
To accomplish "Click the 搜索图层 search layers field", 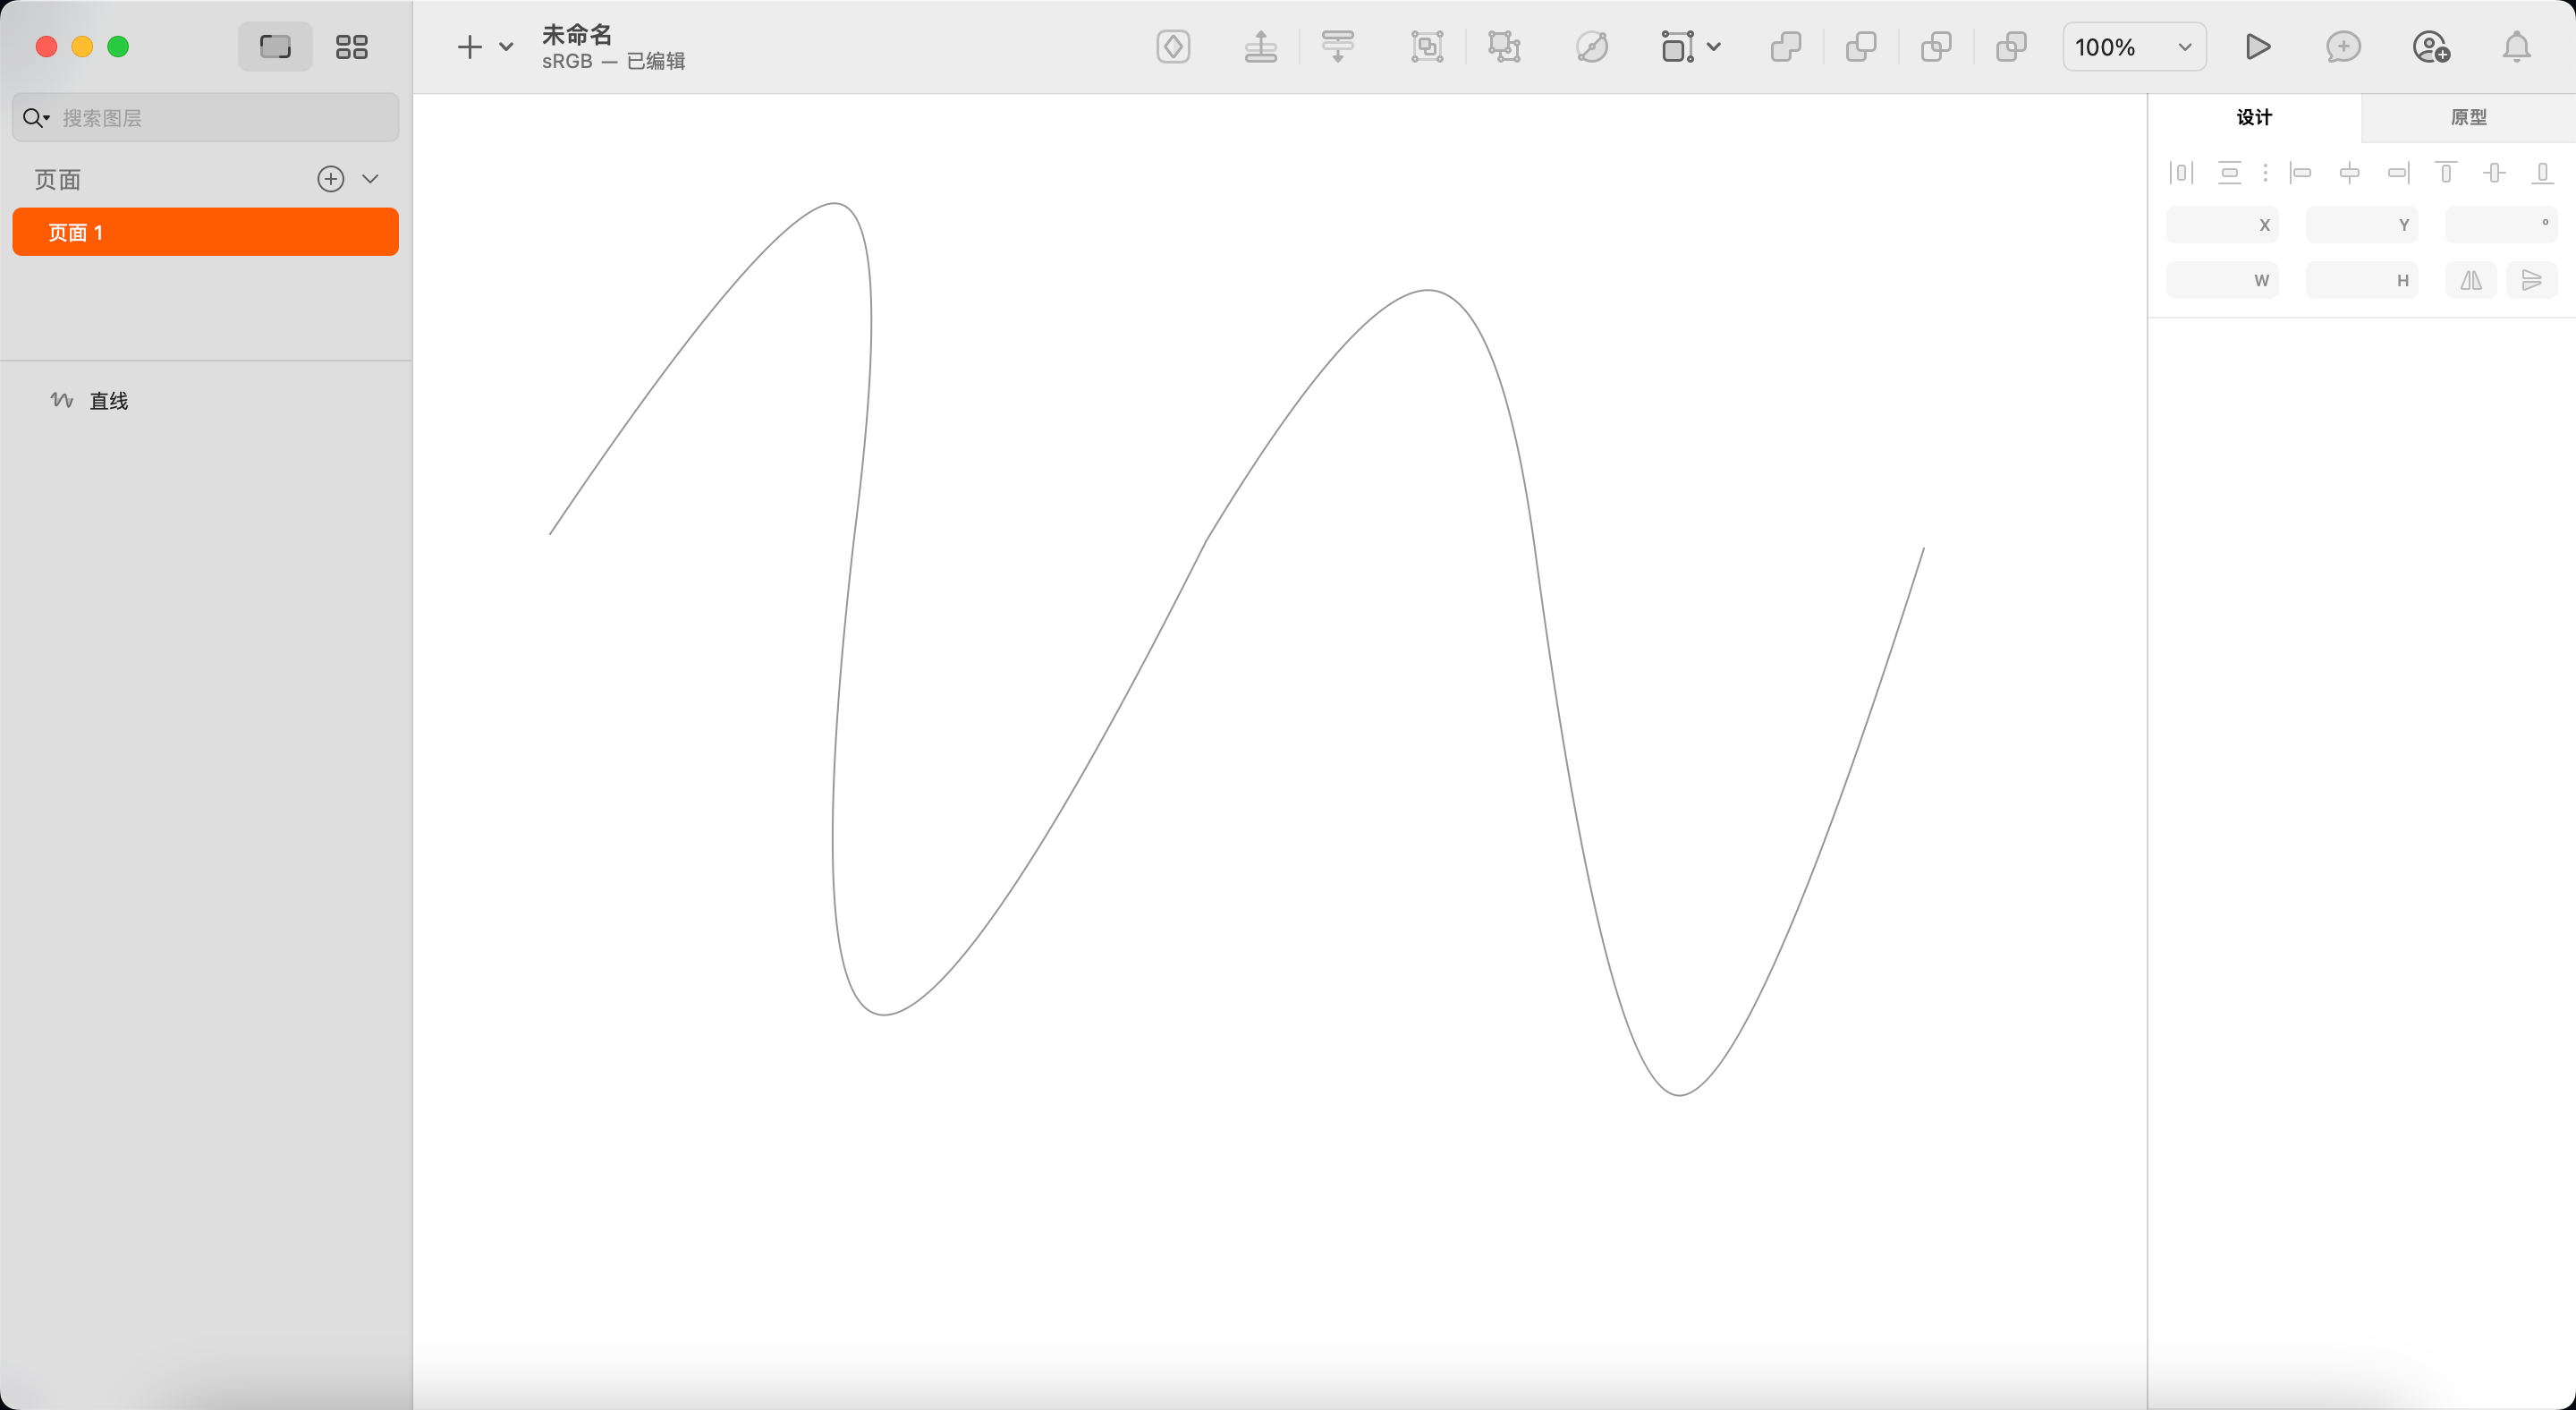I will pyautogui.click(x=220, y=118).
